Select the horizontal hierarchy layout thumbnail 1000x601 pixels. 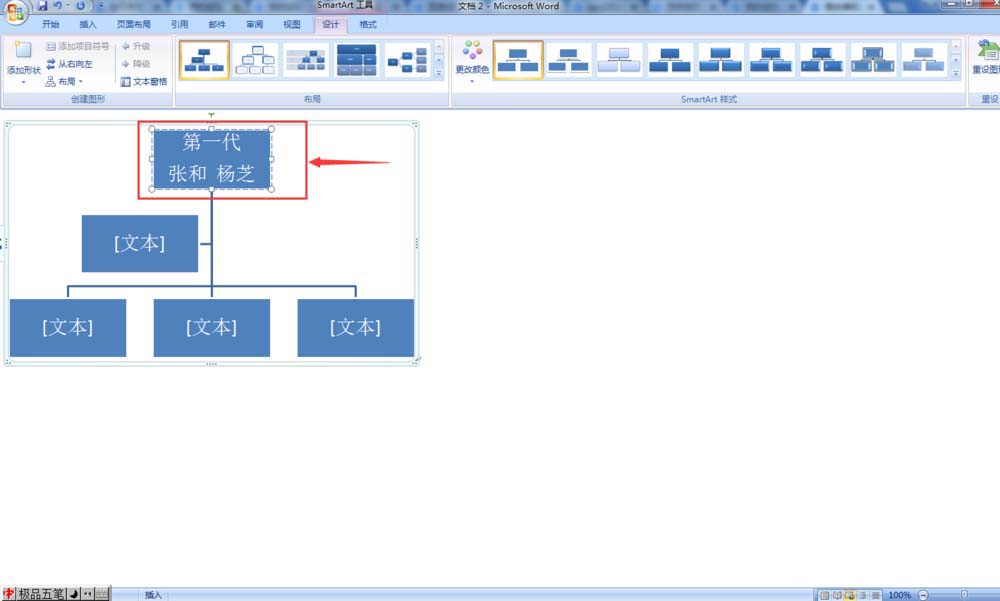pyautogui.click(x=408, y=61)
